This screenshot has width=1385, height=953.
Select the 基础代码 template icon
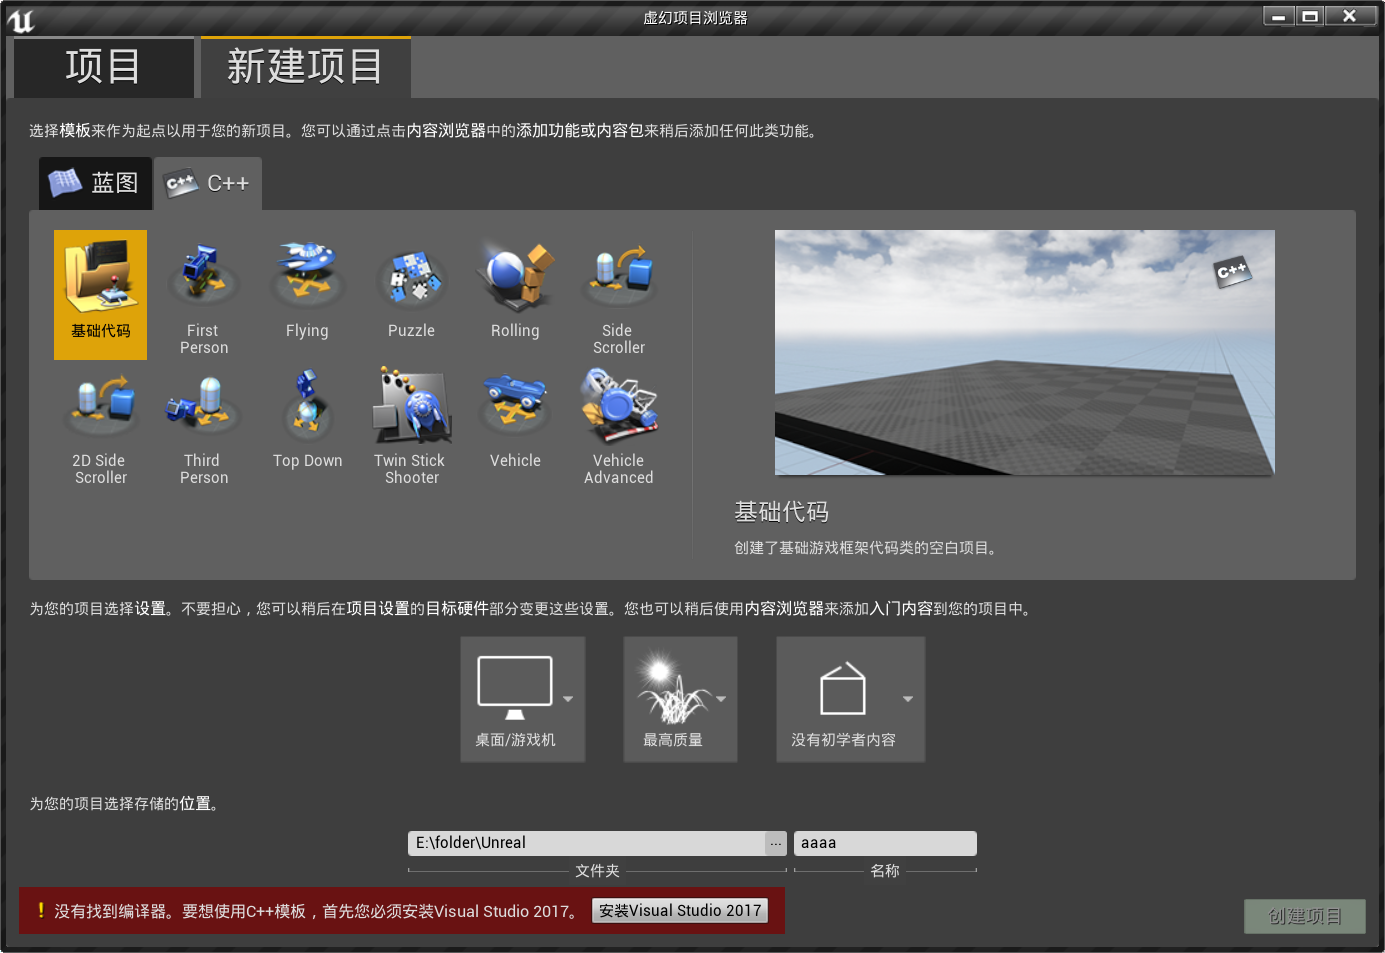(100, 294)
